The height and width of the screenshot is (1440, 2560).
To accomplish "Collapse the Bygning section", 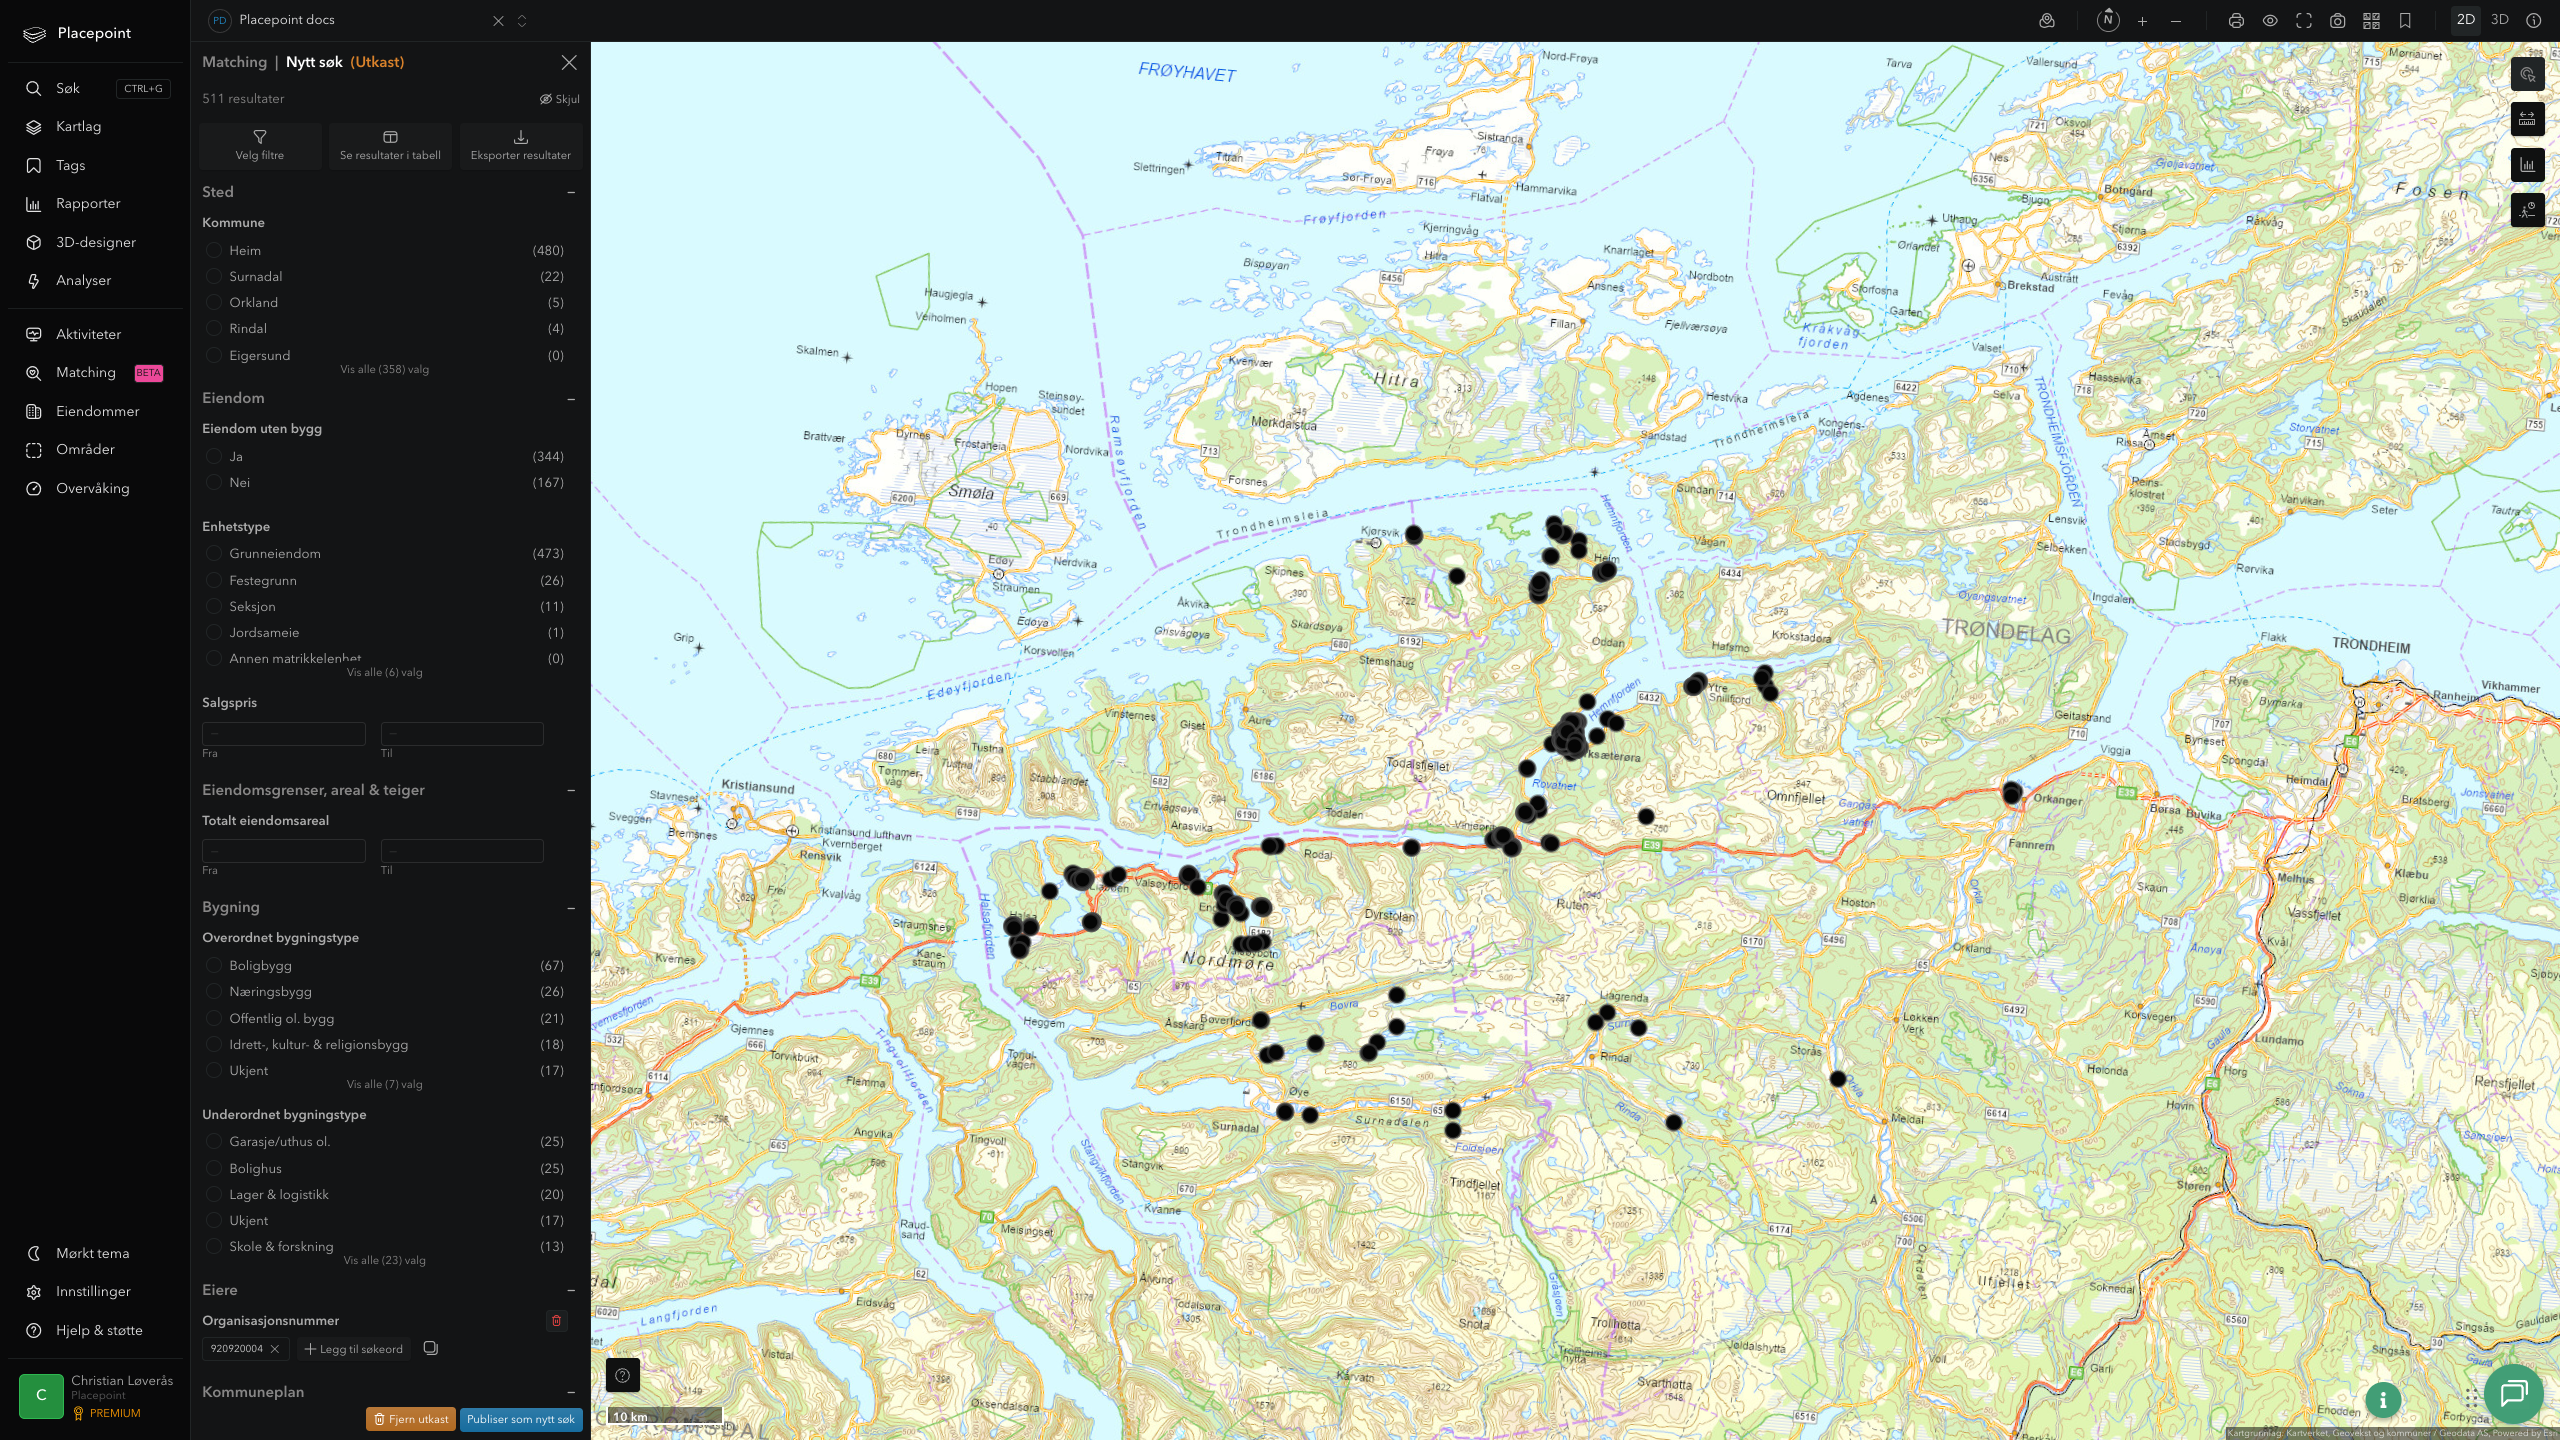I will click(x=571, y=908).
